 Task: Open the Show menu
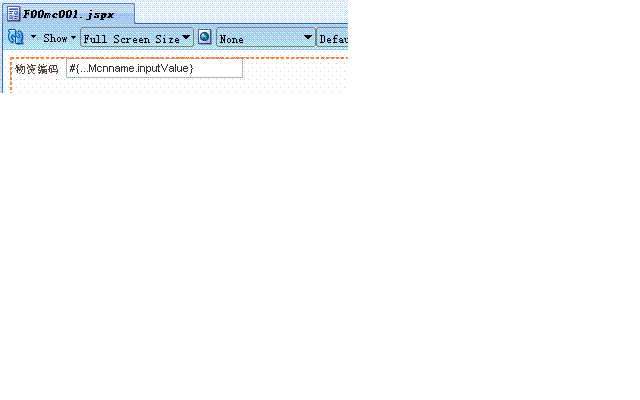(x=59, y=38)
